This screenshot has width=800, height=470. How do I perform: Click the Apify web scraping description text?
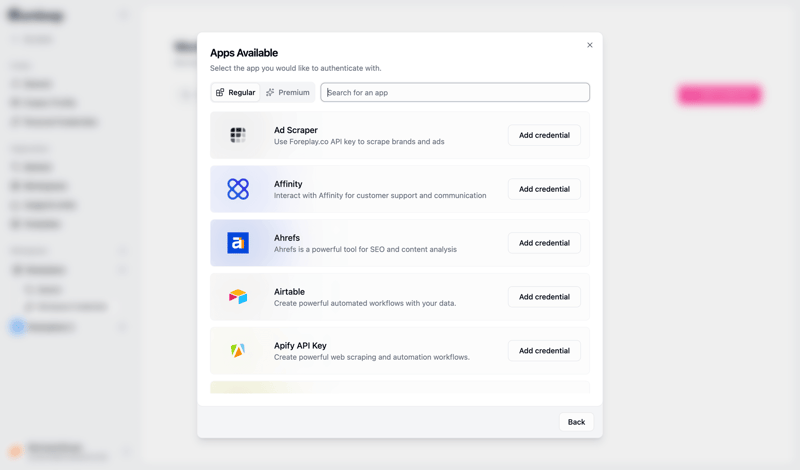coord(371,357)
